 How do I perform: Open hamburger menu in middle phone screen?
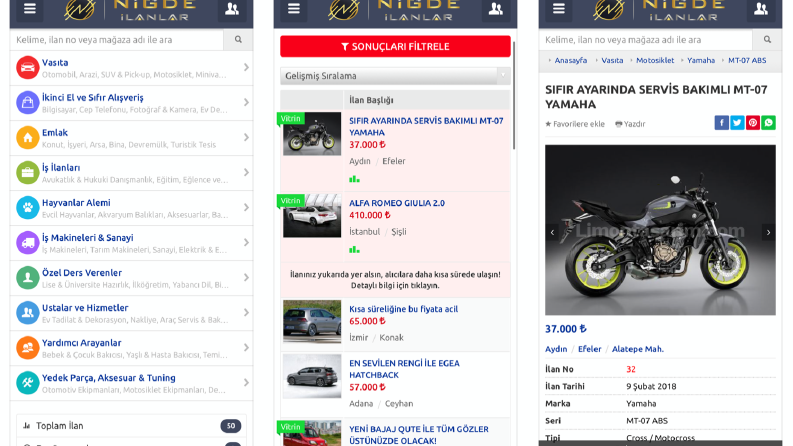pos(294,9)
